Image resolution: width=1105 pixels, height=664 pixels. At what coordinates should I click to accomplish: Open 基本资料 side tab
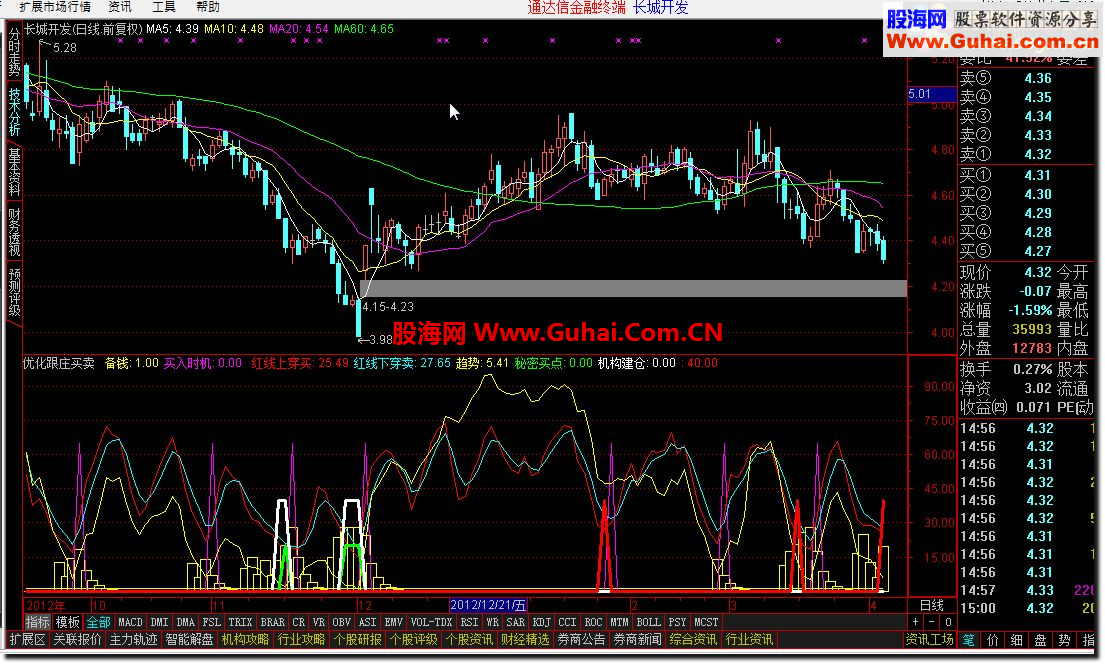[14, 171]
